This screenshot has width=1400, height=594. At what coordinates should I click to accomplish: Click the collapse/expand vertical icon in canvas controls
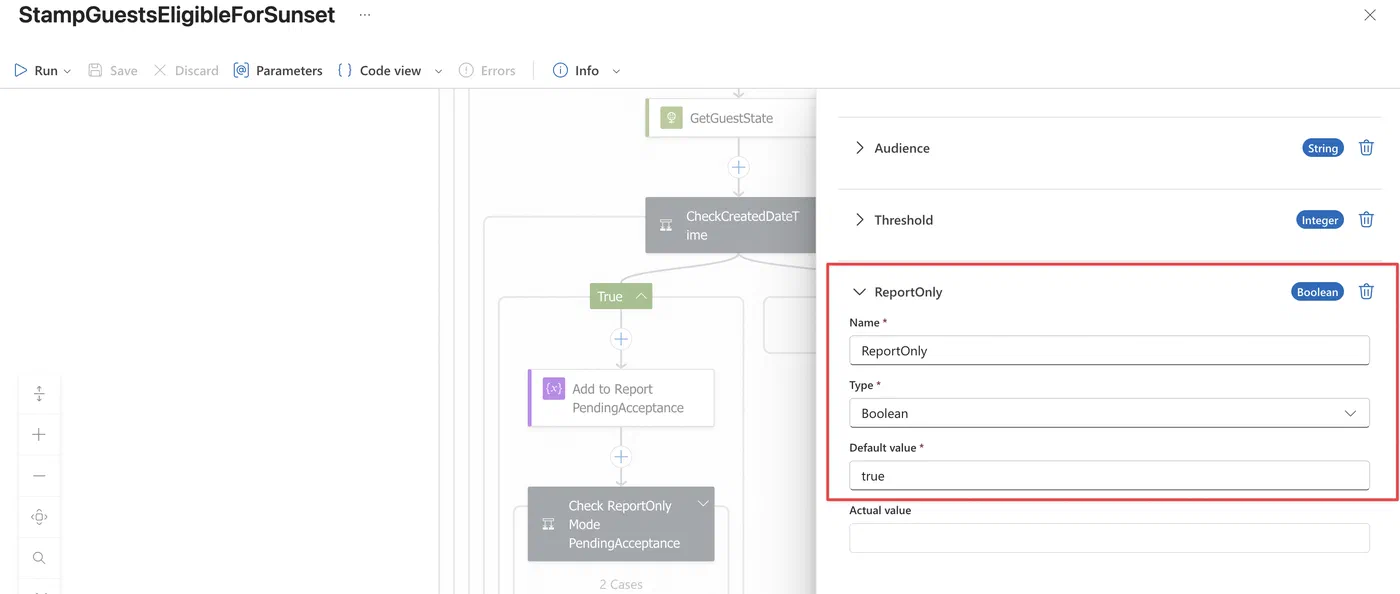click(39, 394)
